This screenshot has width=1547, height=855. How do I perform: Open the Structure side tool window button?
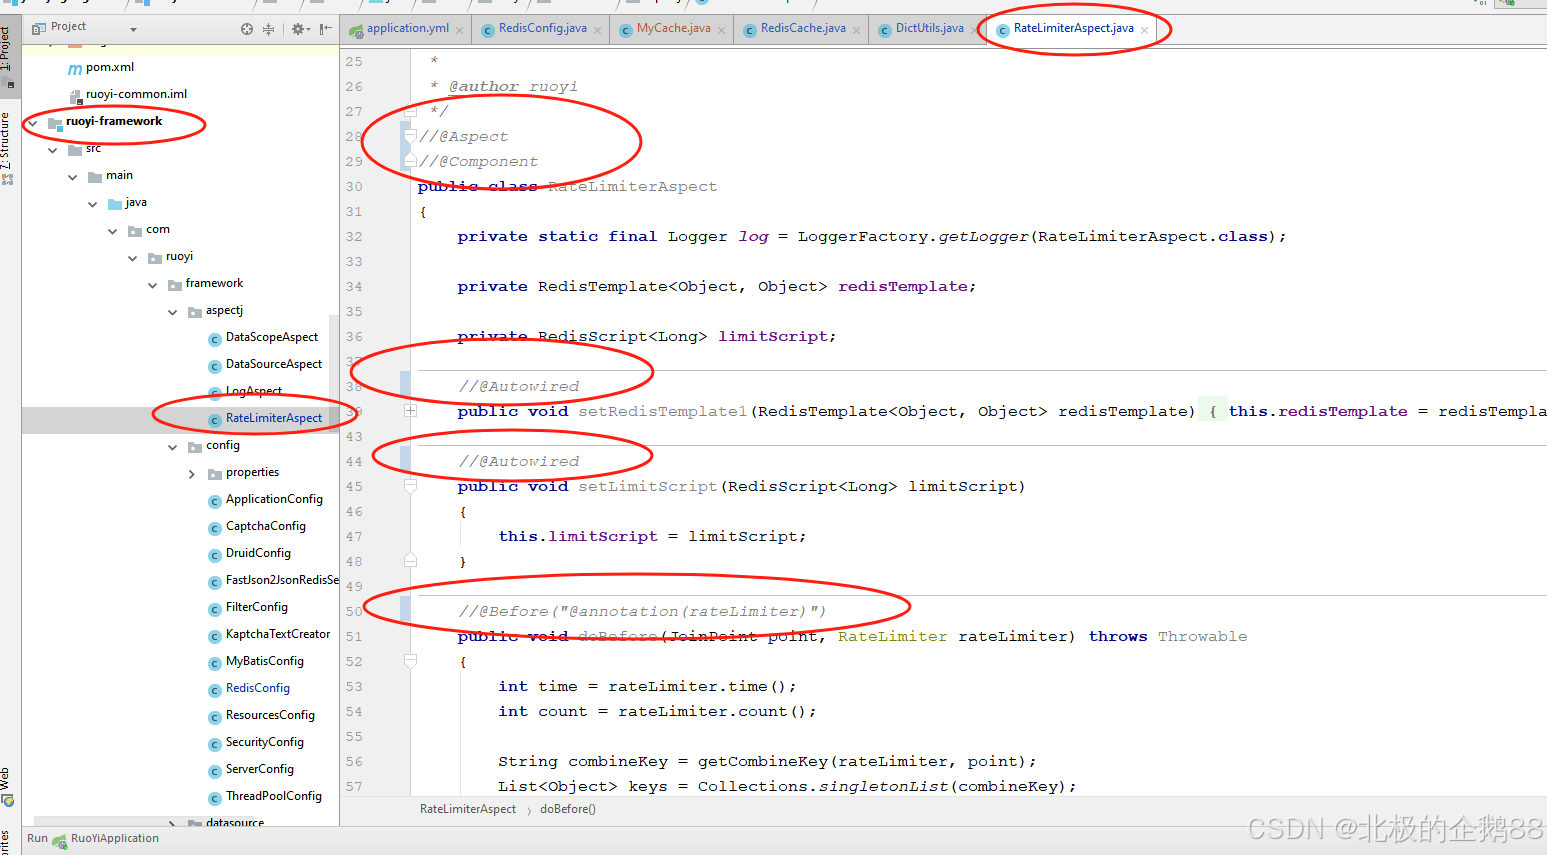(x=7, y=147)
